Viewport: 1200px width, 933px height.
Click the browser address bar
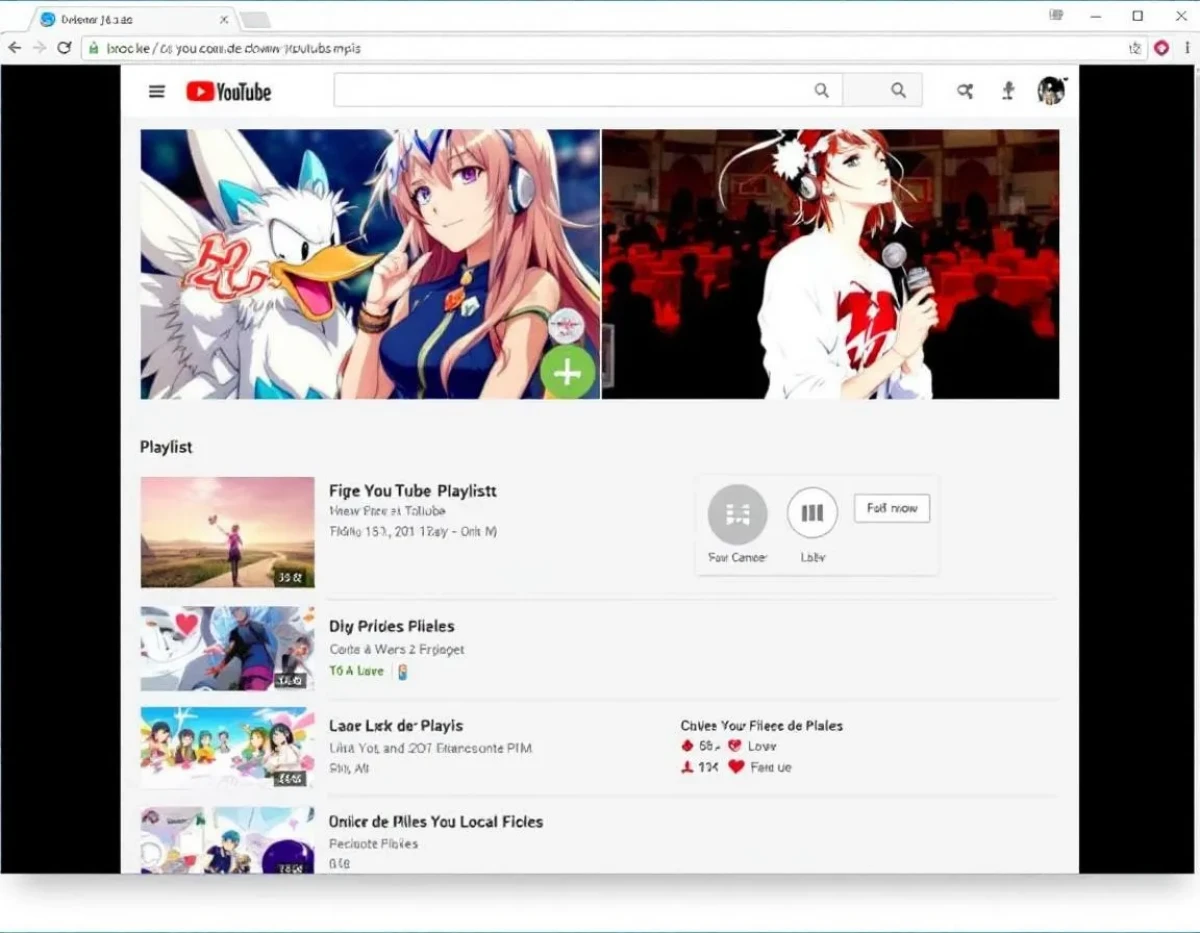click(612, 48)
